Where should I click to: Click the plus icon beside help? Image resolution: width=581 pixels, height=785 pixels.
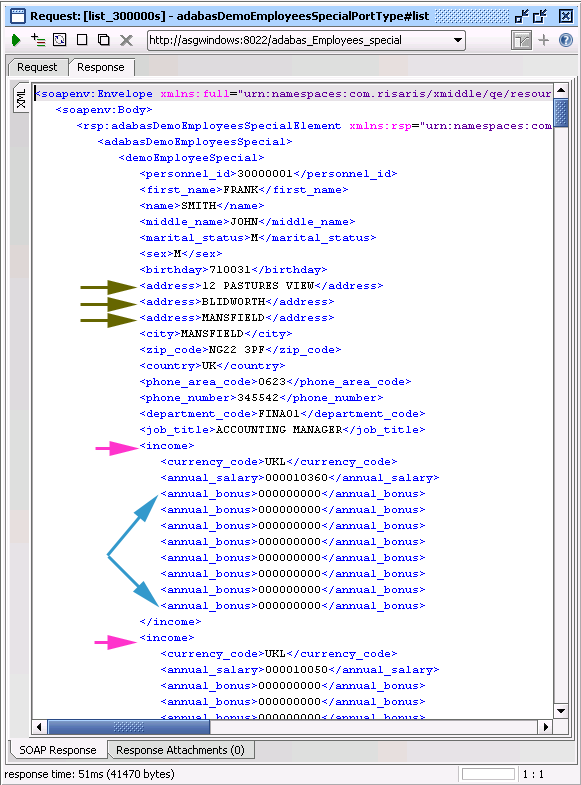(543, 40)
